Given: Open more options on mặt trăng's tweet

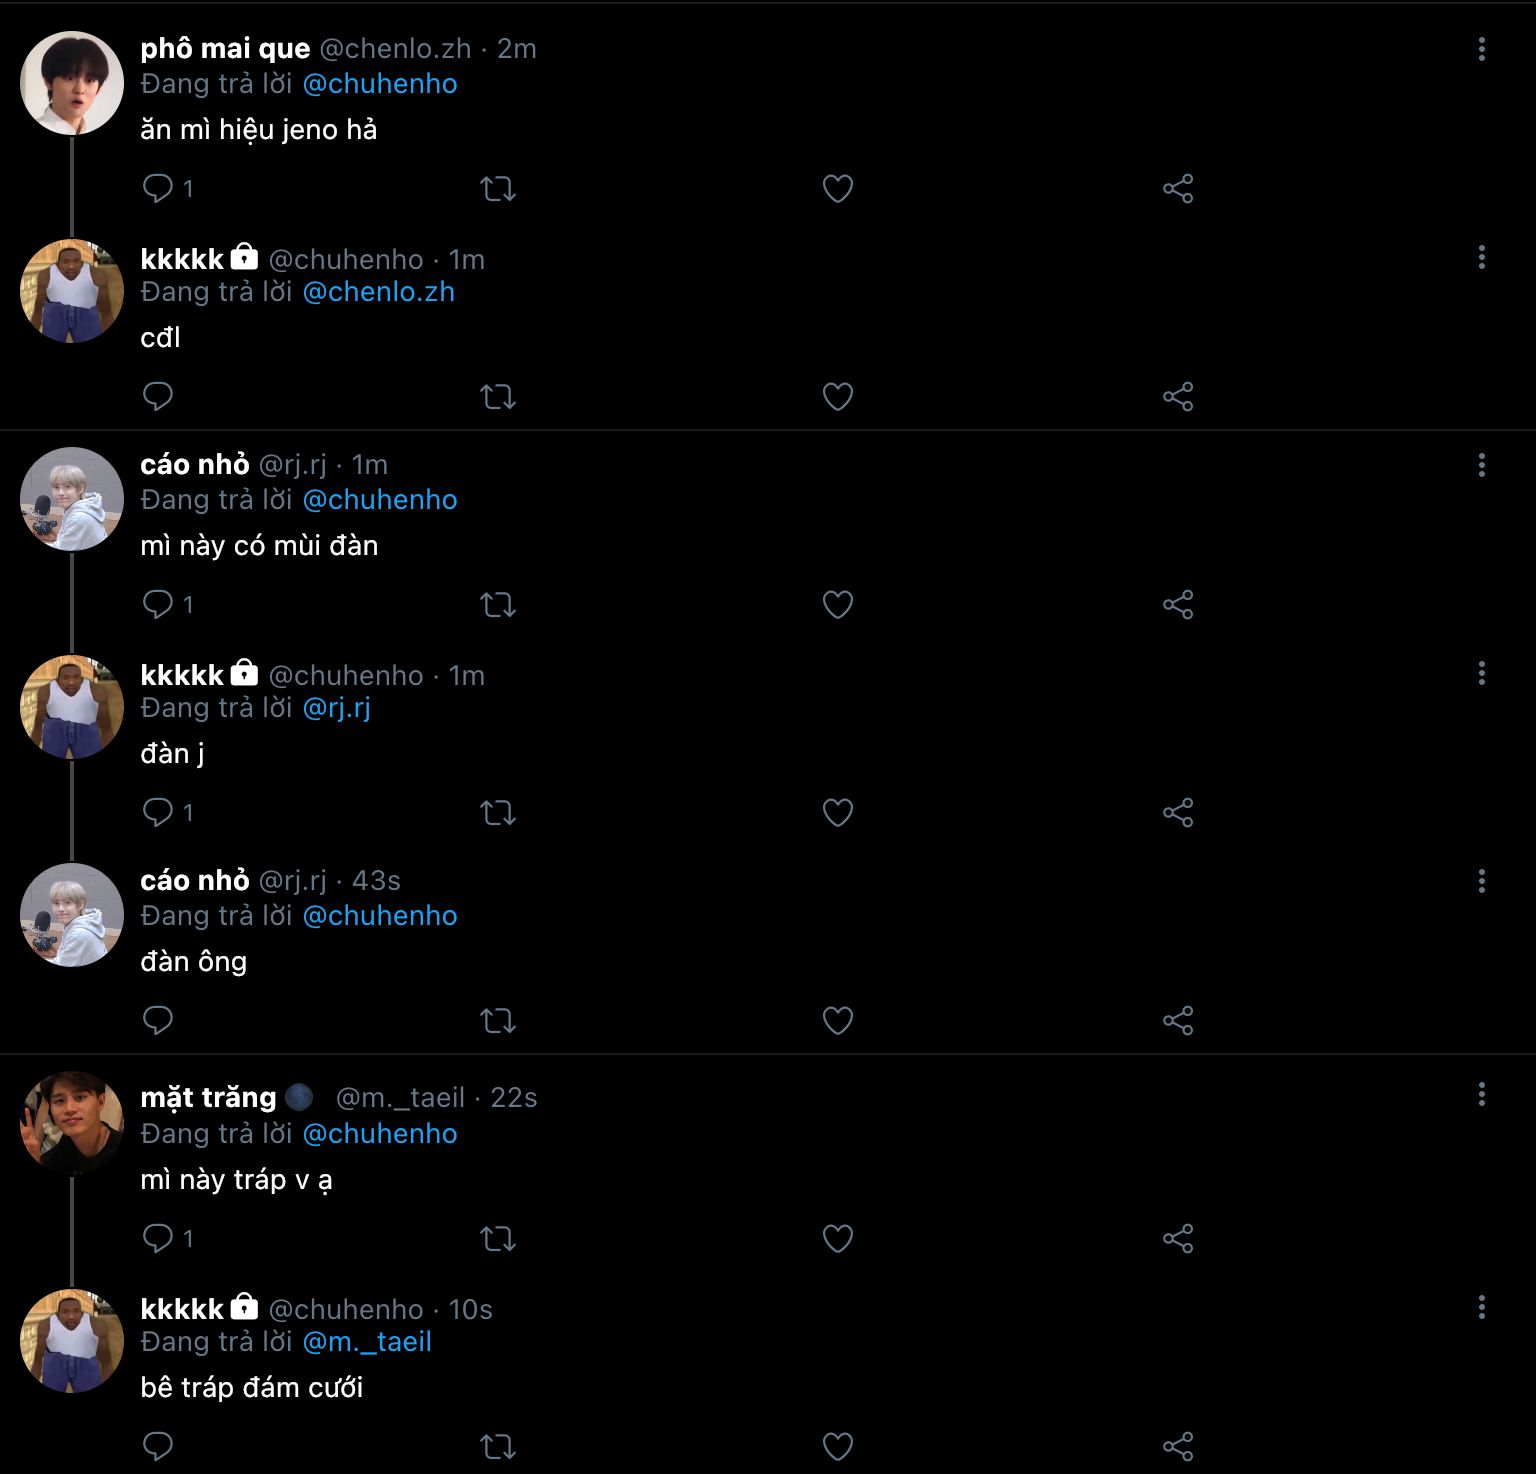Looking at the screenshot, I should (x=1482, y=1094).
